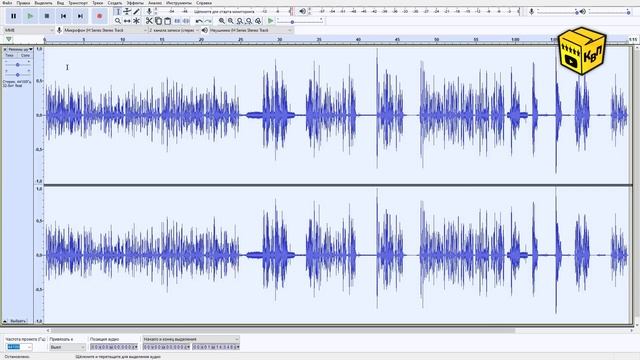This screenshot has height=360, width=640.
Task: Click the Play-at-speed green arrow
Action: point(270,20)
